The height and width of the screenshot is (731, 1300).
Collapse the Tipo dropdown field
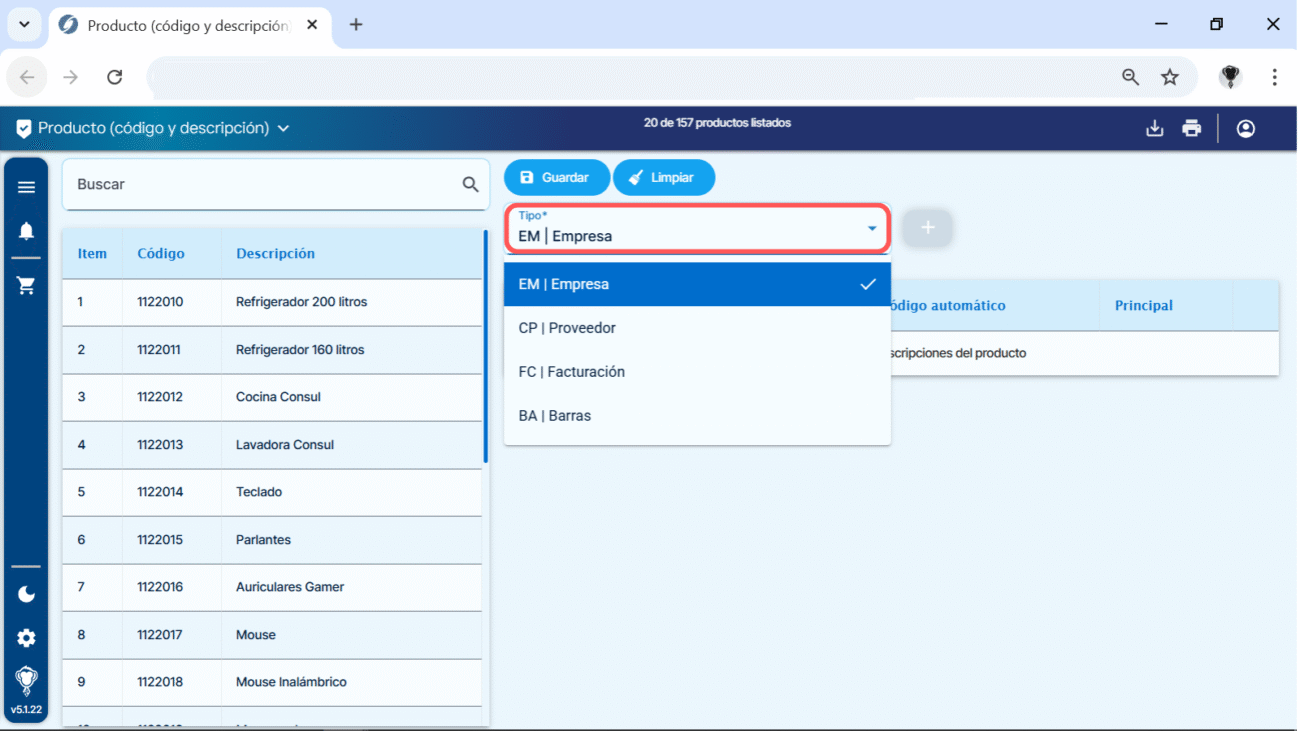[871, 229]
